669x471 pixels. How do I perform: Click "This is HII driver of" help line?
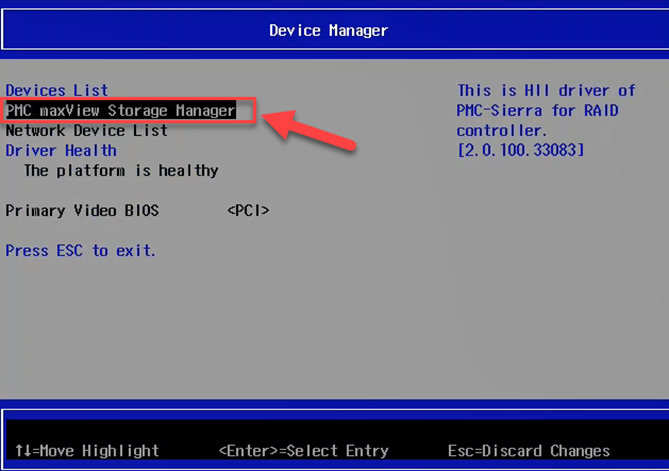546,90
